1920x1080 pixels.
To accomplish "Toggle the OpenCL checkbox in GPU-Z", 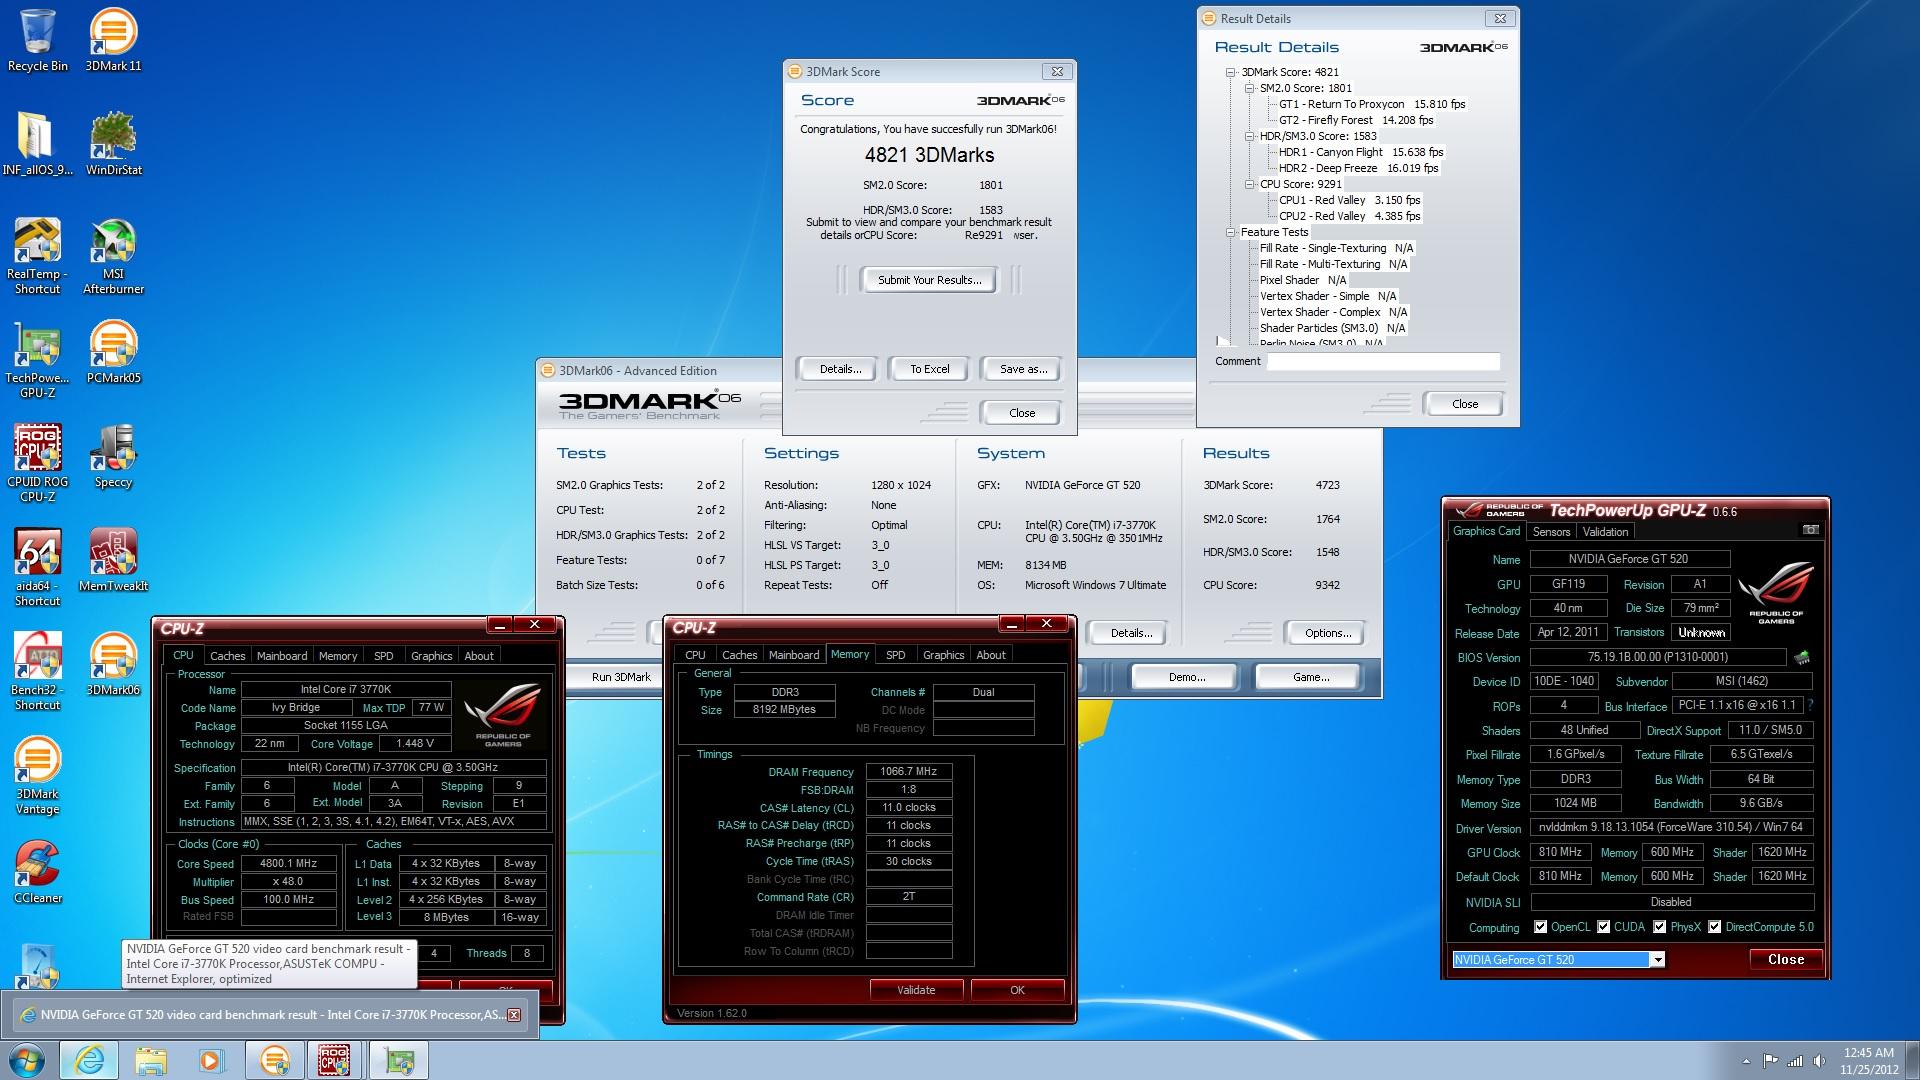I will tap(1540, 927).
